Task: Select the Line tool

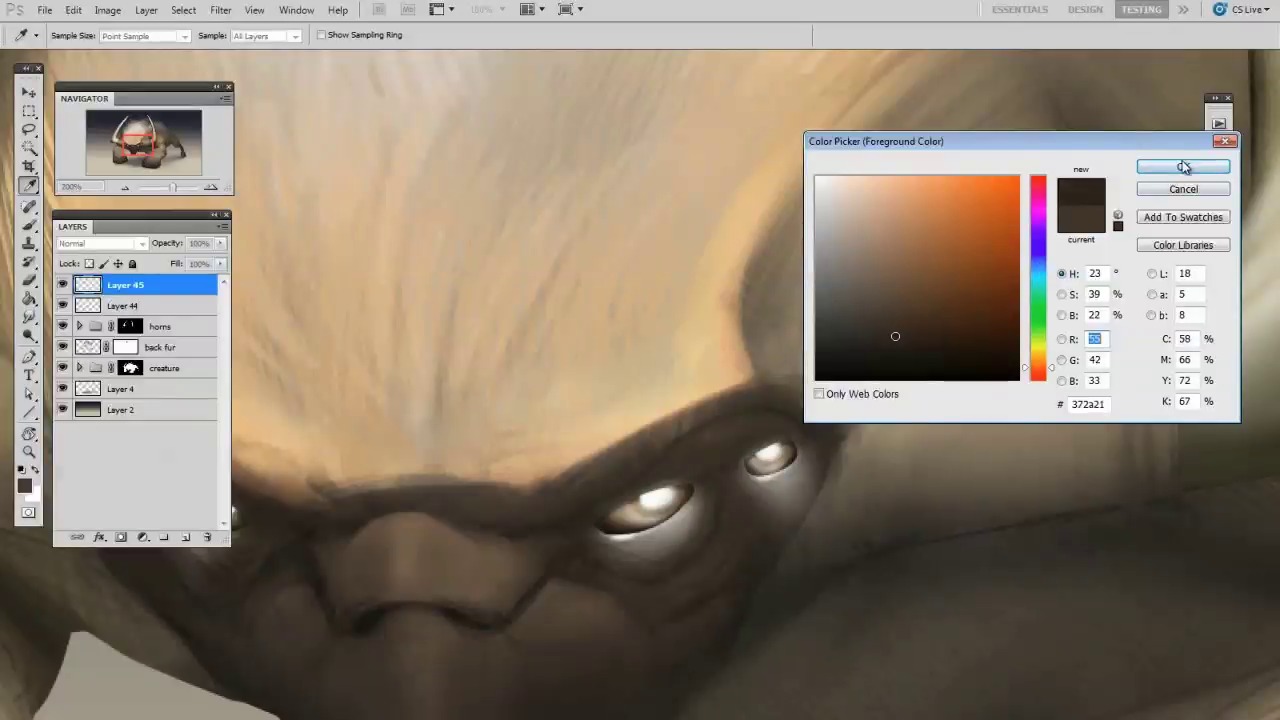Action: pyautogui.click(x=29, y=412)
